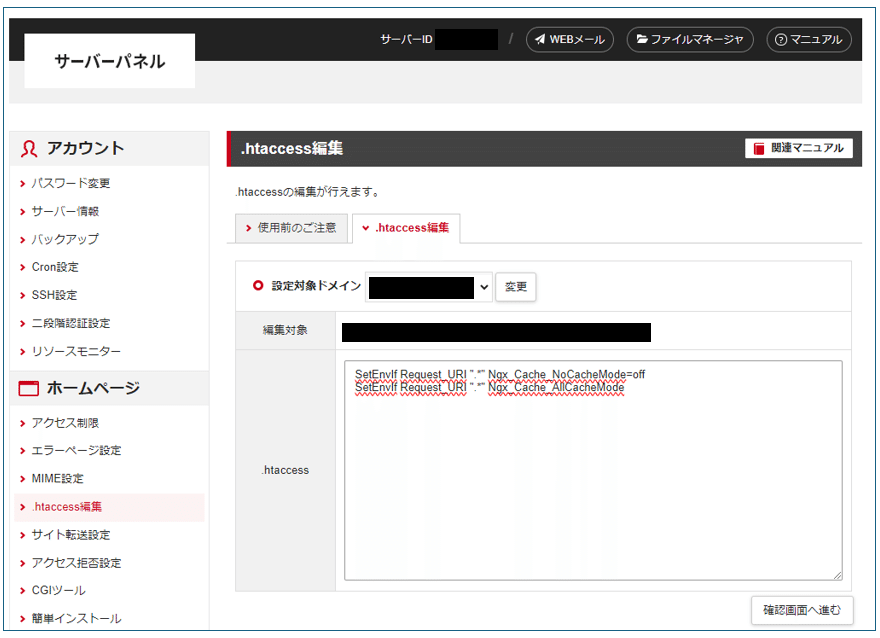Open アクセス拒否設定 in sidebar
Image resolution: width=880 pixels, height=638 pixels.
(76, 563)
